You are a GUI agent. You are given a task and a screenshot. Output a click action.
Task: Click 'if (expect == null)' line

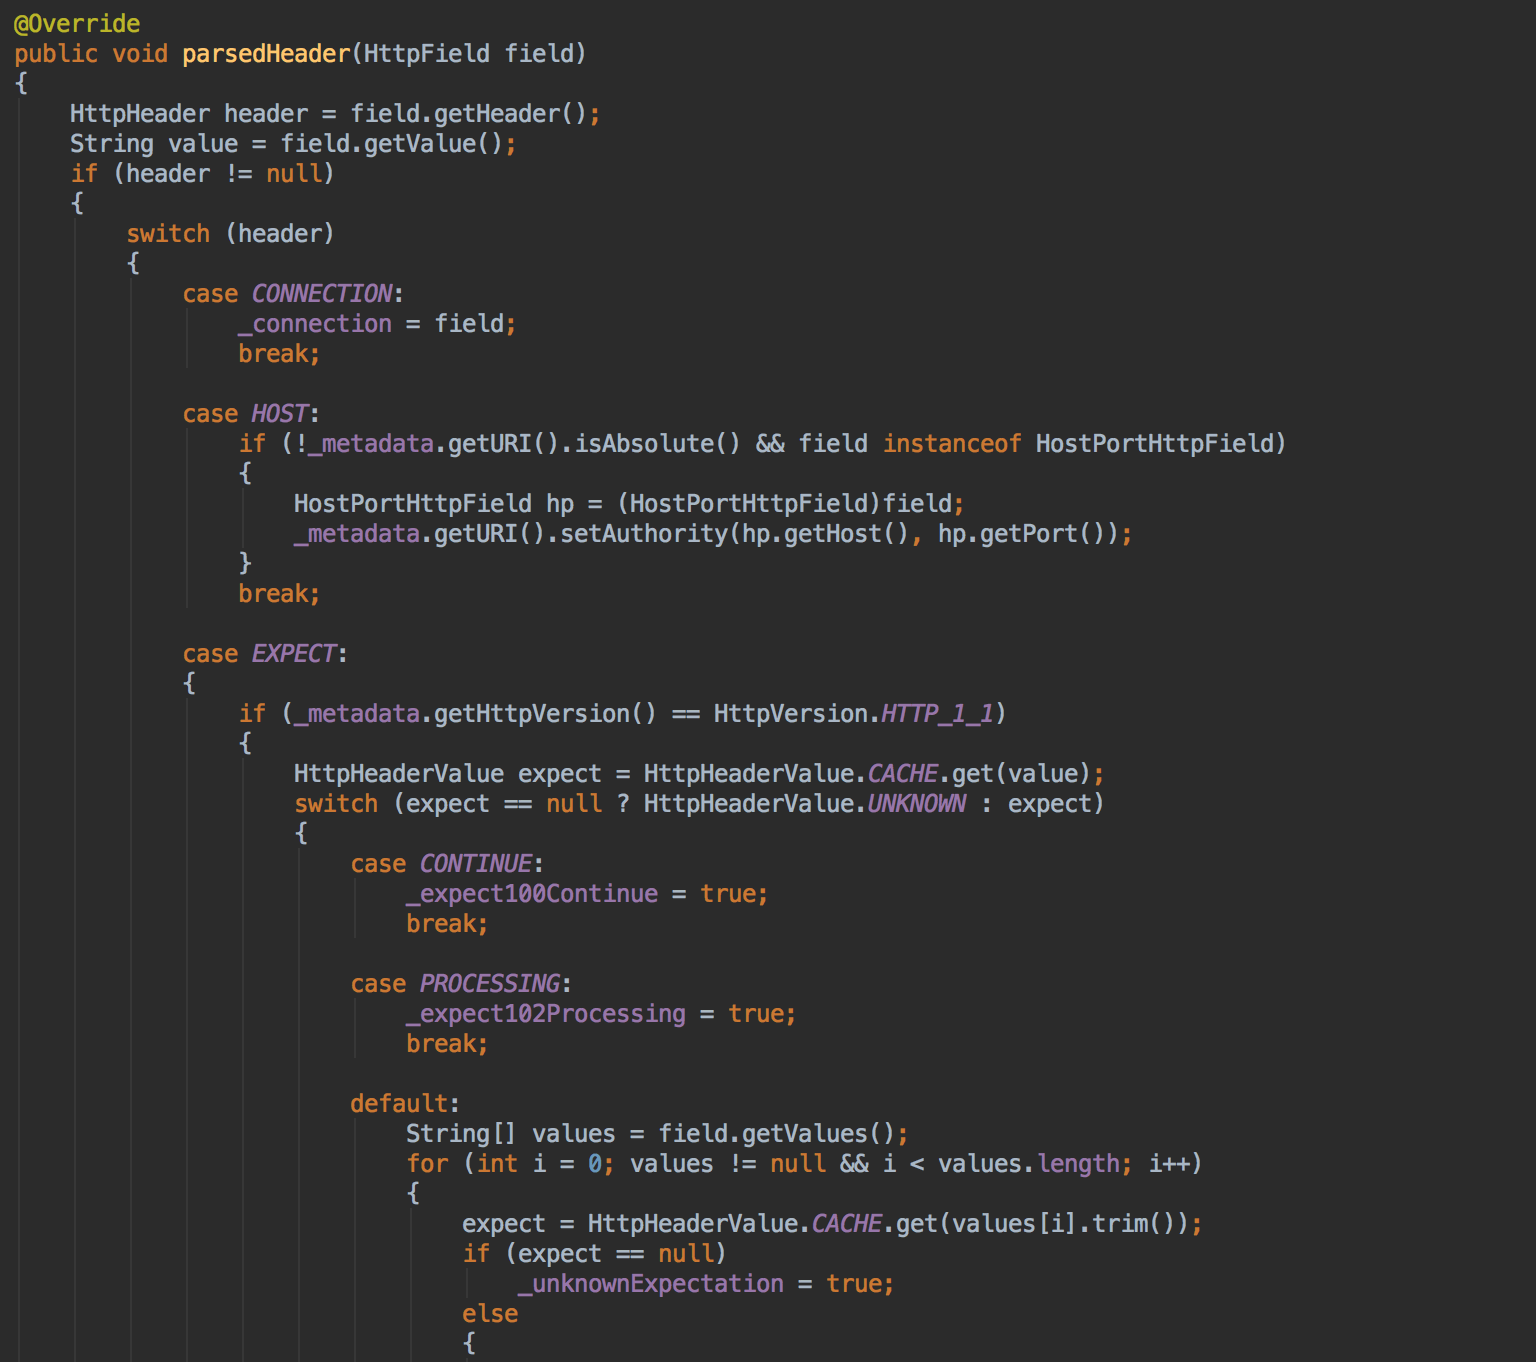[594, 1253]
